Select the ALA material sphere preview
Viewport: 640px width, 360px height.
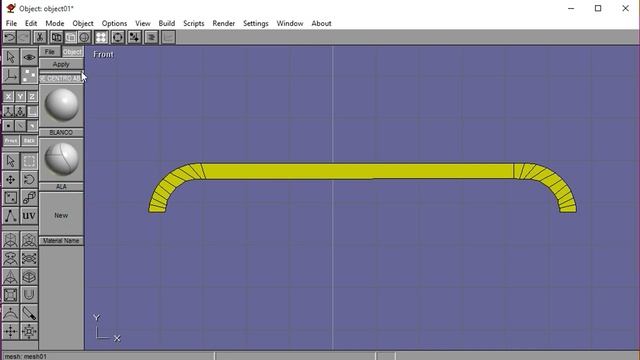pos(61,159)
